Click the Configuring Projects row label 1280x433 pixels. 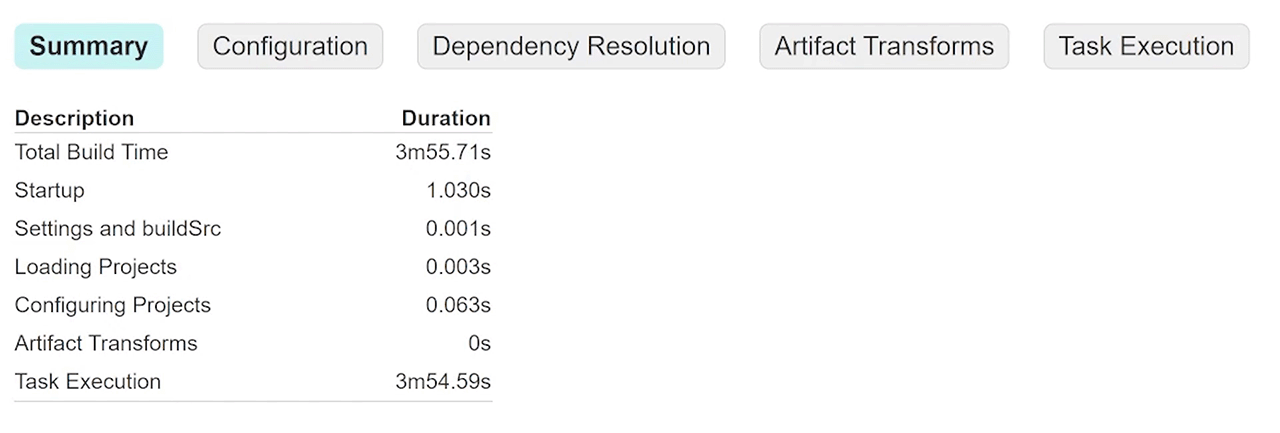[x=112, y=305]
